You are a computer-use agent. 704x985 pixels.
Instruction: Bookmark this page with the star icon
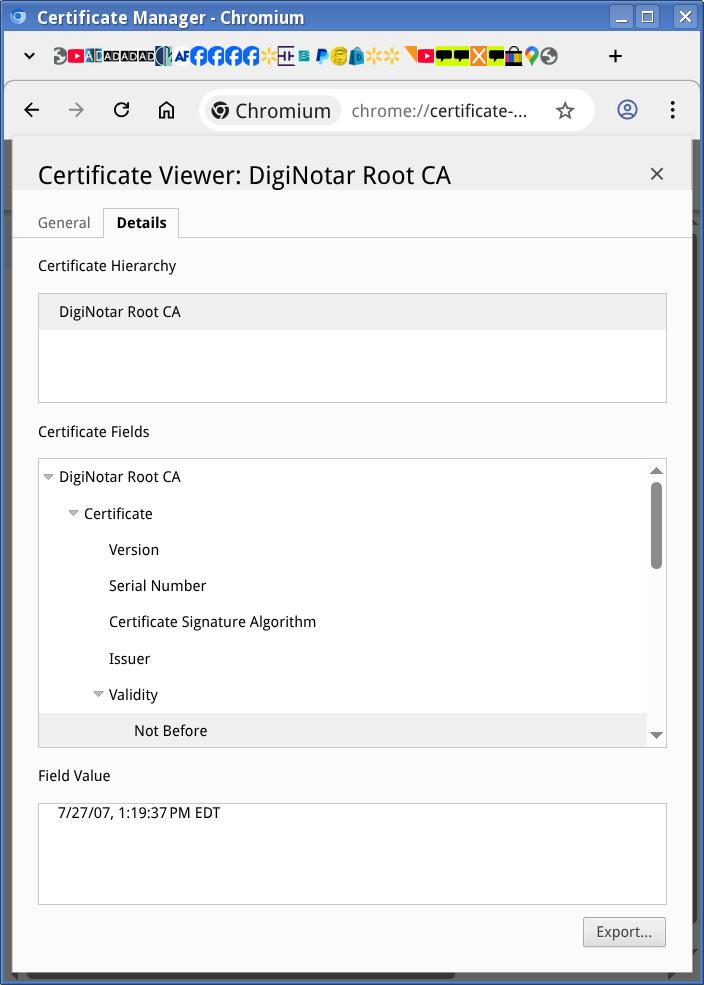point(565,111)
